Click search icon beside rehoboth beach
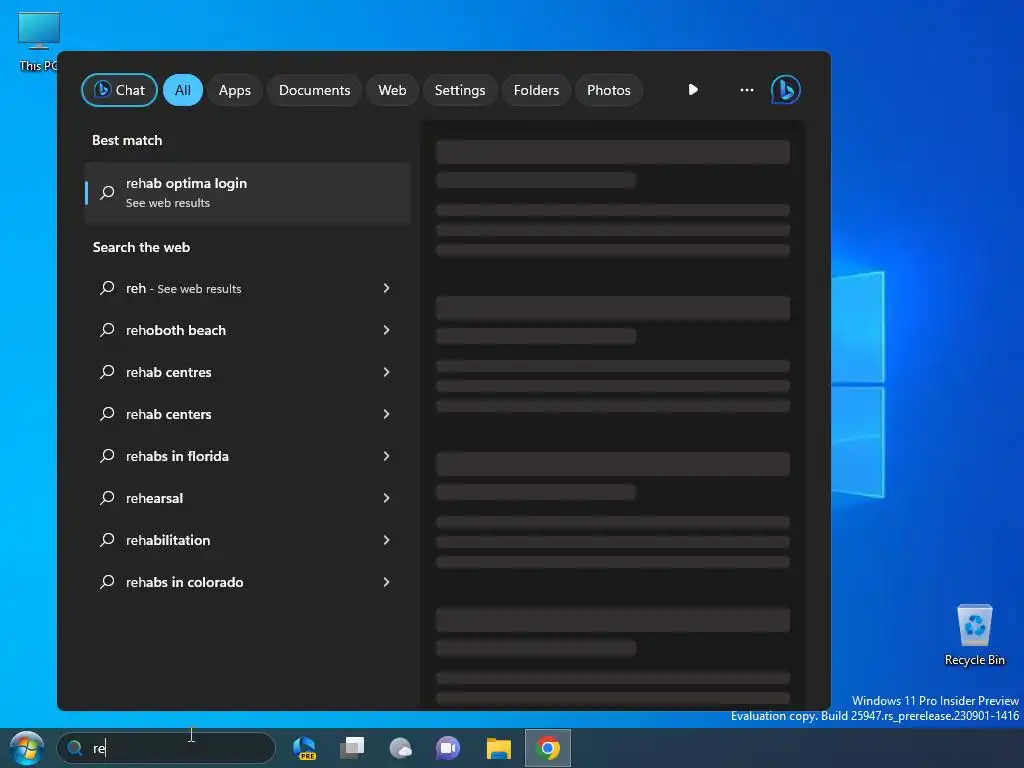The height and width of the screenshot is (768, 1024). tap(107, 330)
